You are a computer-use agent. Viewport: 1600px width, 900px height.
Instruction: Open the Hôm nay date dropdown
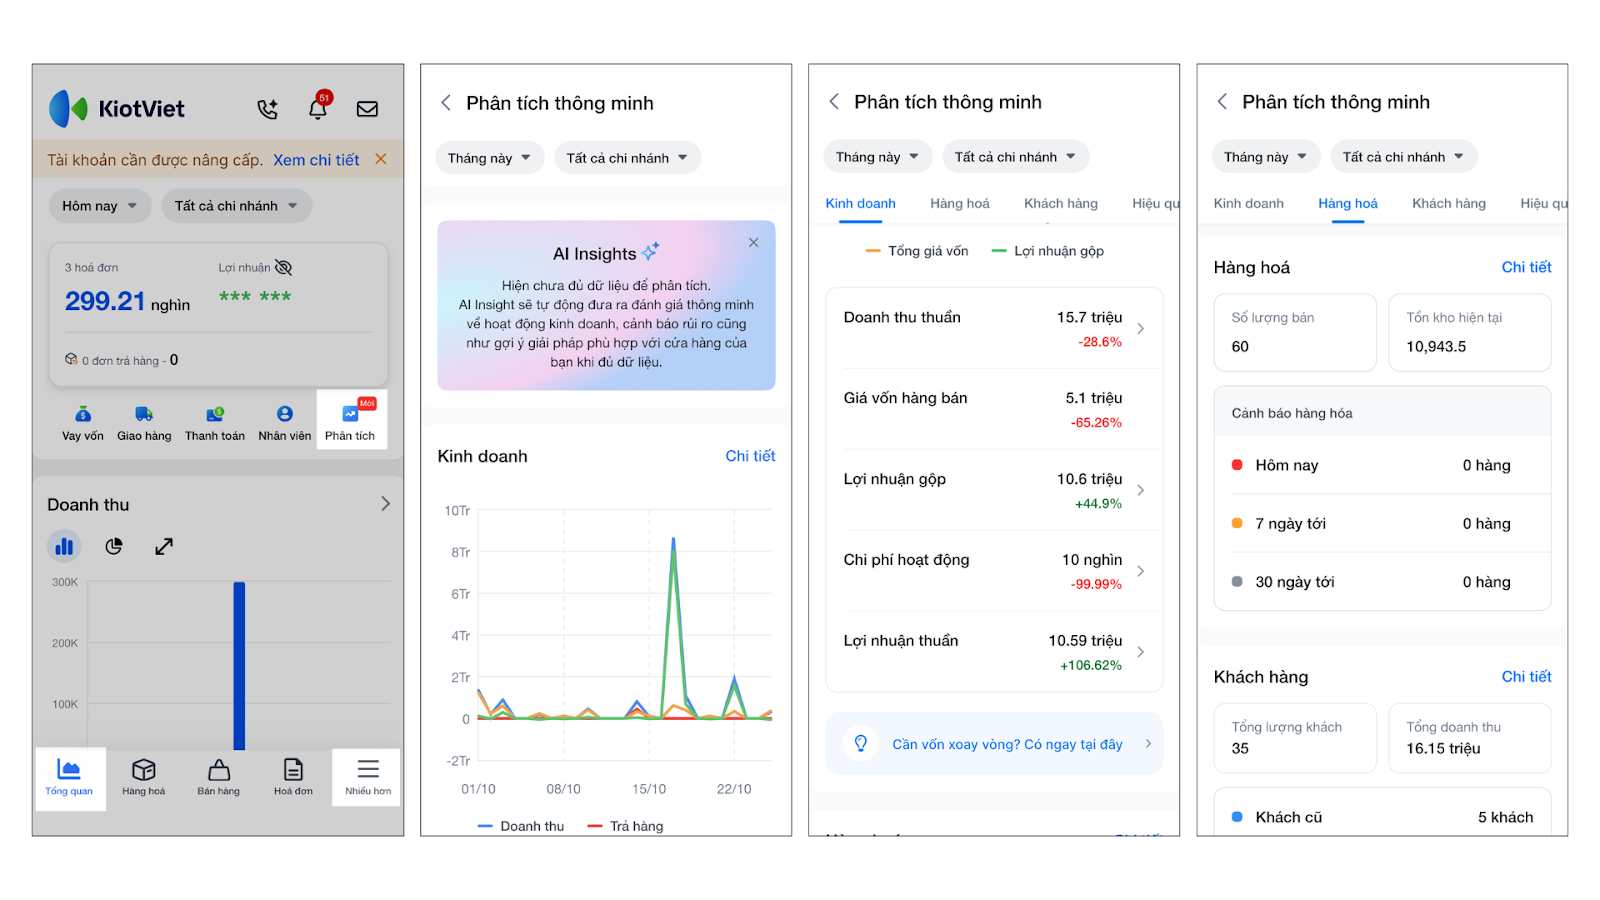(x=100, y=206)
